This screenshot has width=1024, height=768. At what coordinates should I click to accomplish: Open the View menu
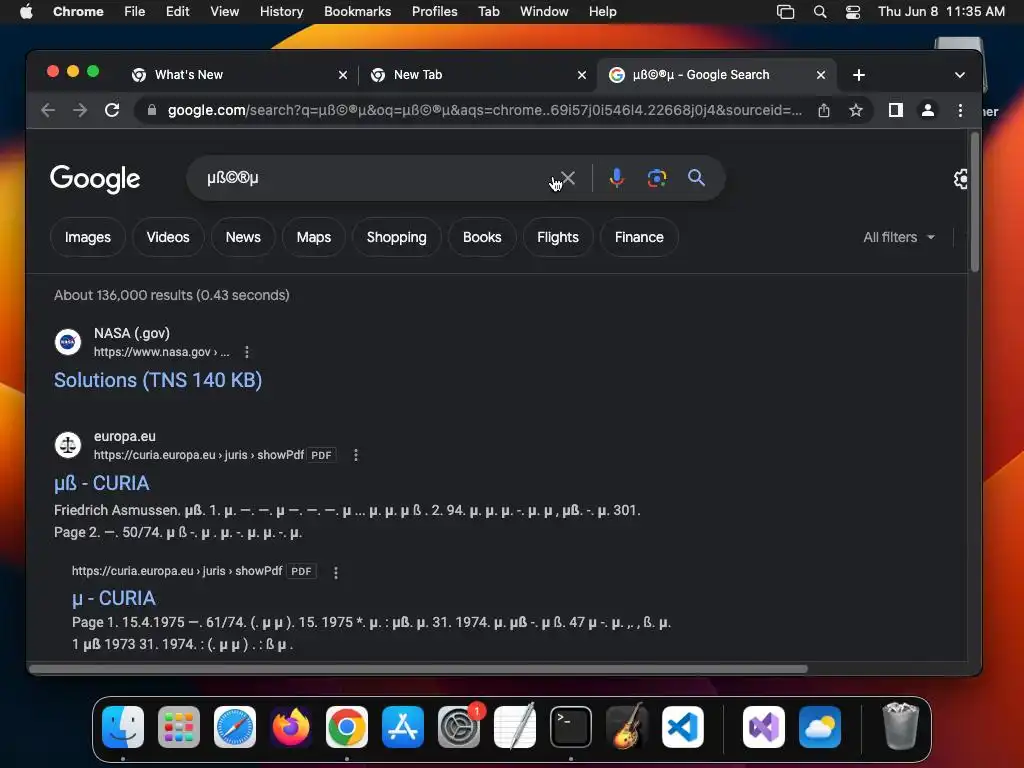point(225,11)
